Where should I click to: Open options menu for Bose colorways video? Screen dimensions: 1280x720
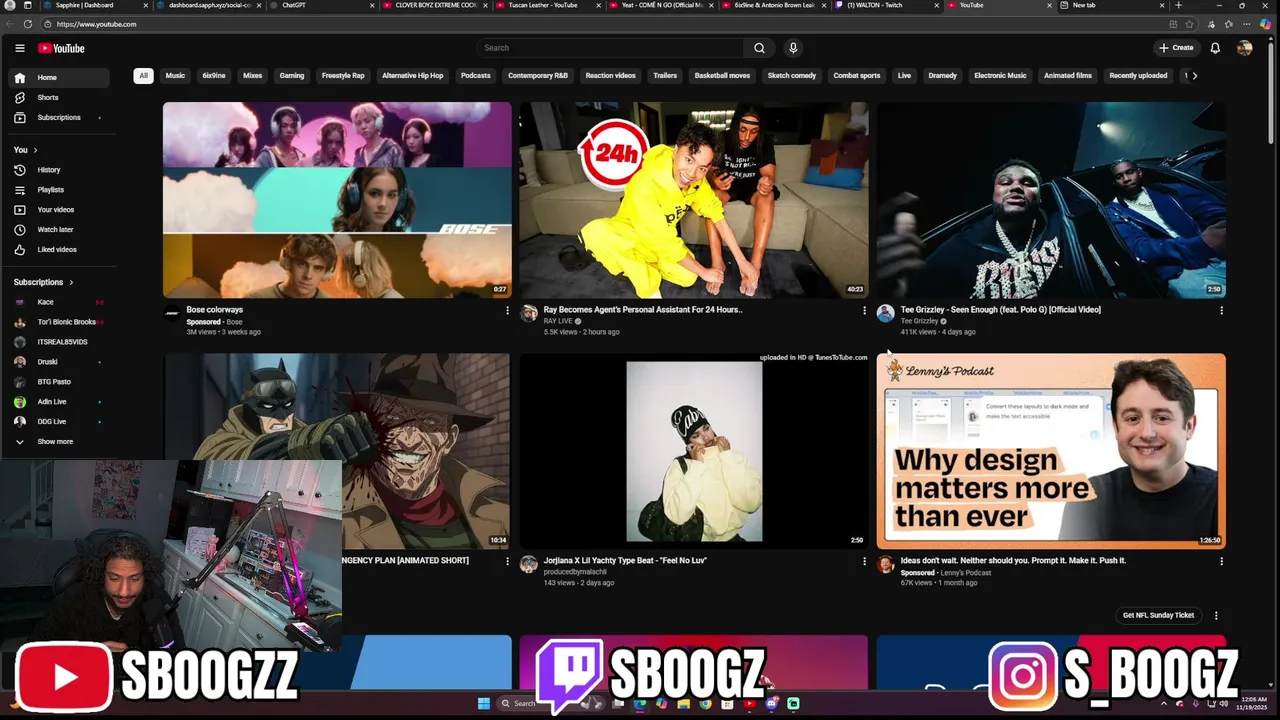(x=507, y=310)
